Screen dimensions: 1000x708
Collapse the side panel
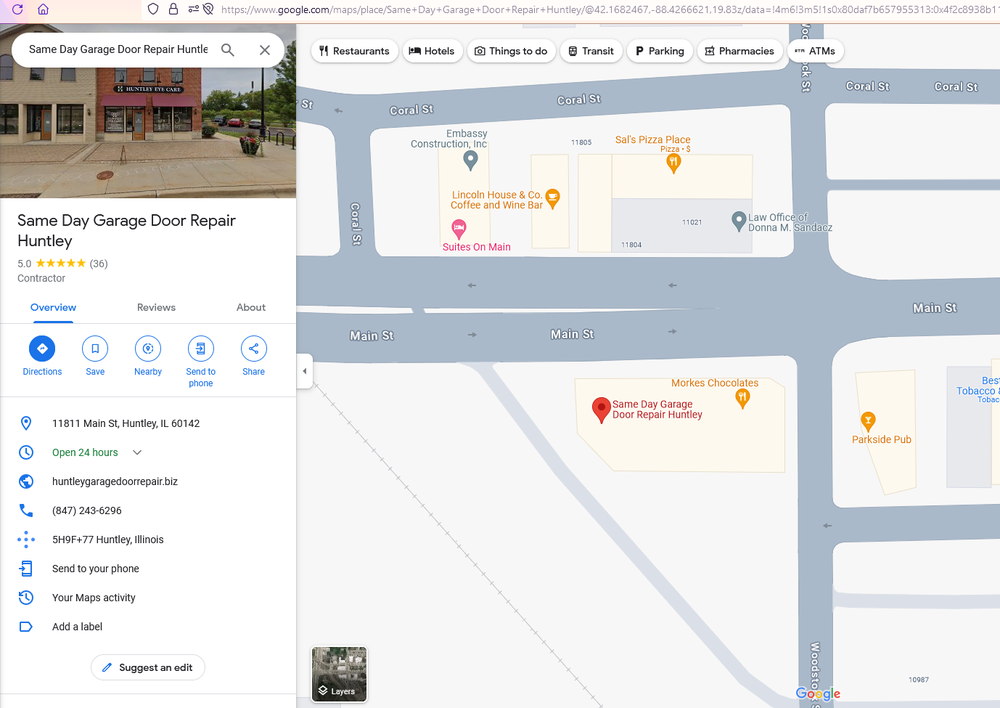pyautogui.click(x=304, y=371)
